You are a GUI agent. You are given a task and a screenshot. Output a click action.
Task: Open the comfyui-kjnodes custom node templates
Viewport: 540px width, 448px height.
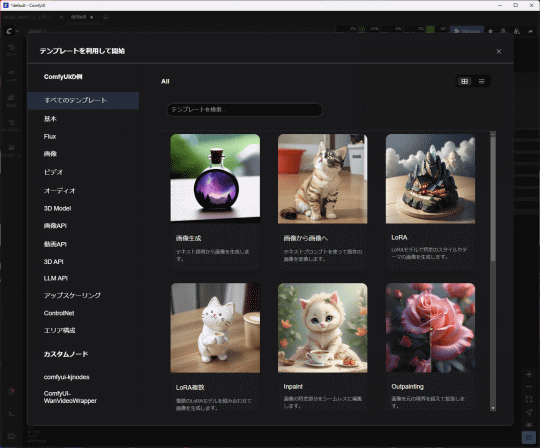66,377
